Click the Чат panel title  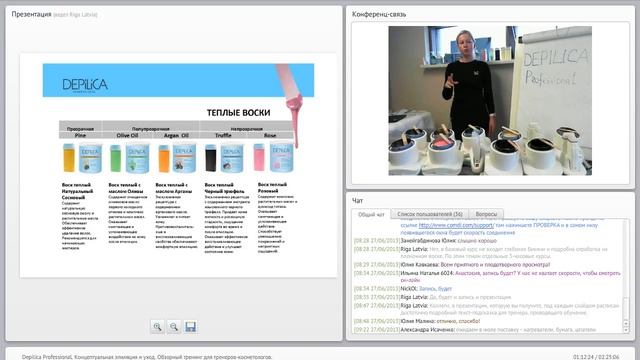point(358,200)
